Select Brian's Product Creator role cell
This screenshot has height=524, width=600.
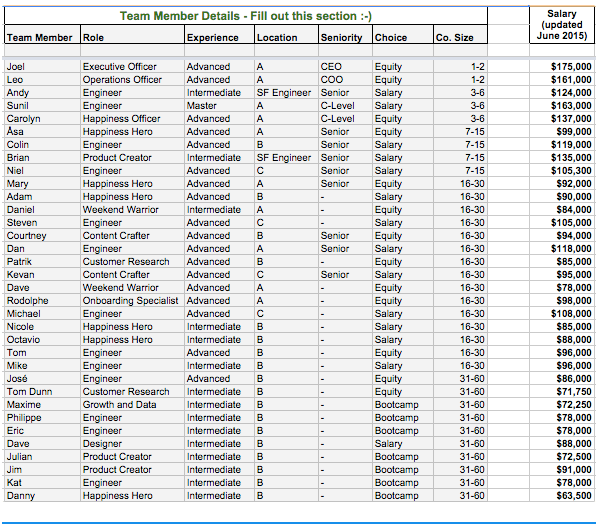tap(132, 158)
